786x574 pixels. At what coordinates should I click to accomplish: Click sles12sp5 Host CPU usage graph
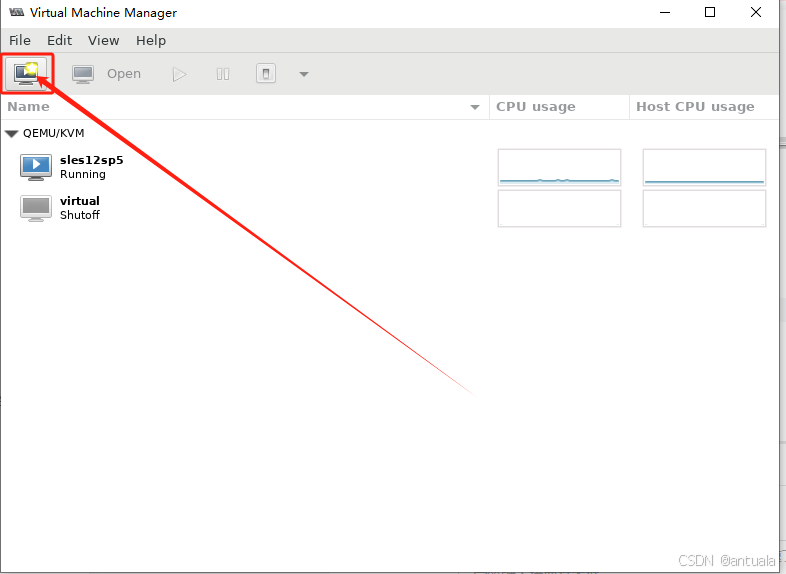pyautogui.click(x=704, y=167)
